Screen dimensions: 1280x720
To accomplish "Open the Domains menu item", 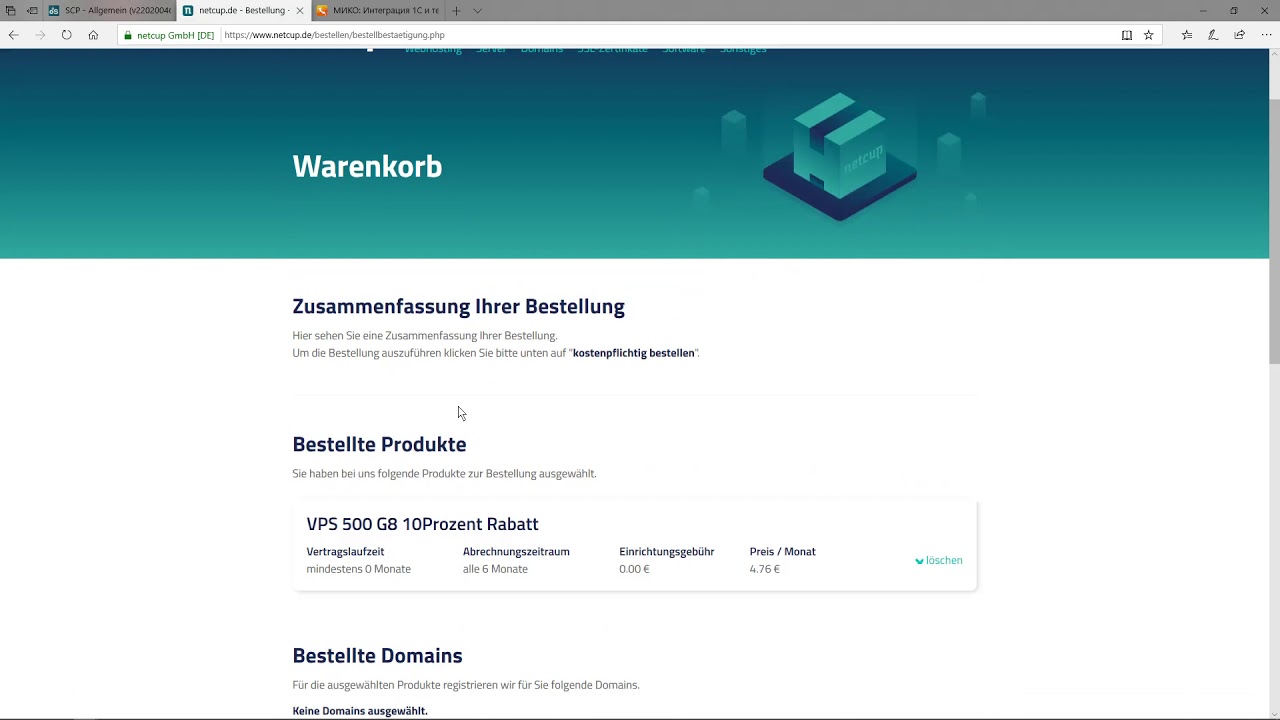I will (542, 50).
